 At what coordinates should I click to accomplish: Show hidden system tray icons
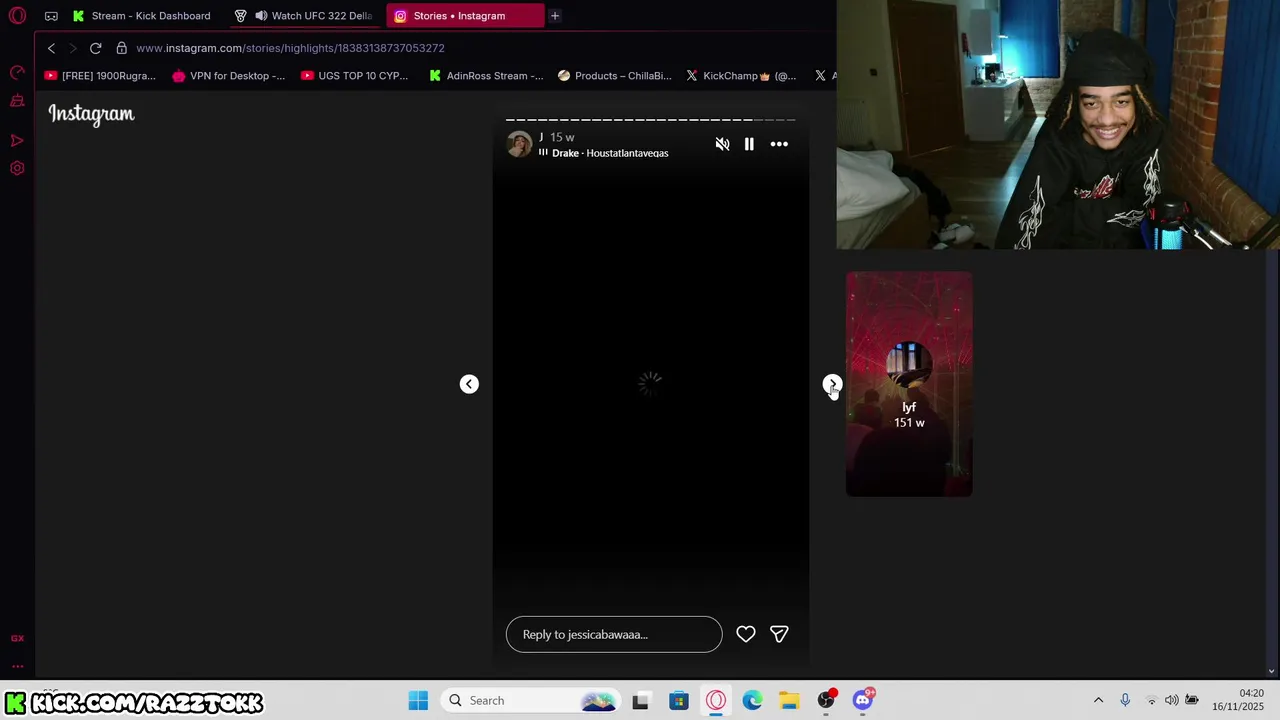click(1098, 700)
